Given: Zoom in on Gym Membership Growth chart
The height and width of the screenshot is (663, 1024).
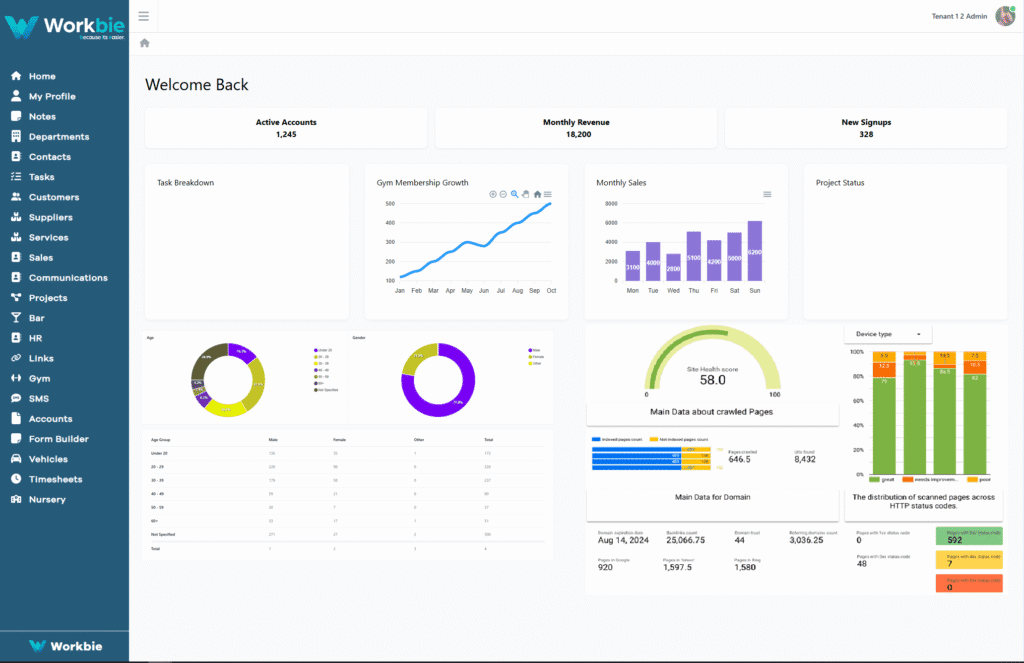Looking at the screenshot, I should pyautogui.click(x=492, y=194).
